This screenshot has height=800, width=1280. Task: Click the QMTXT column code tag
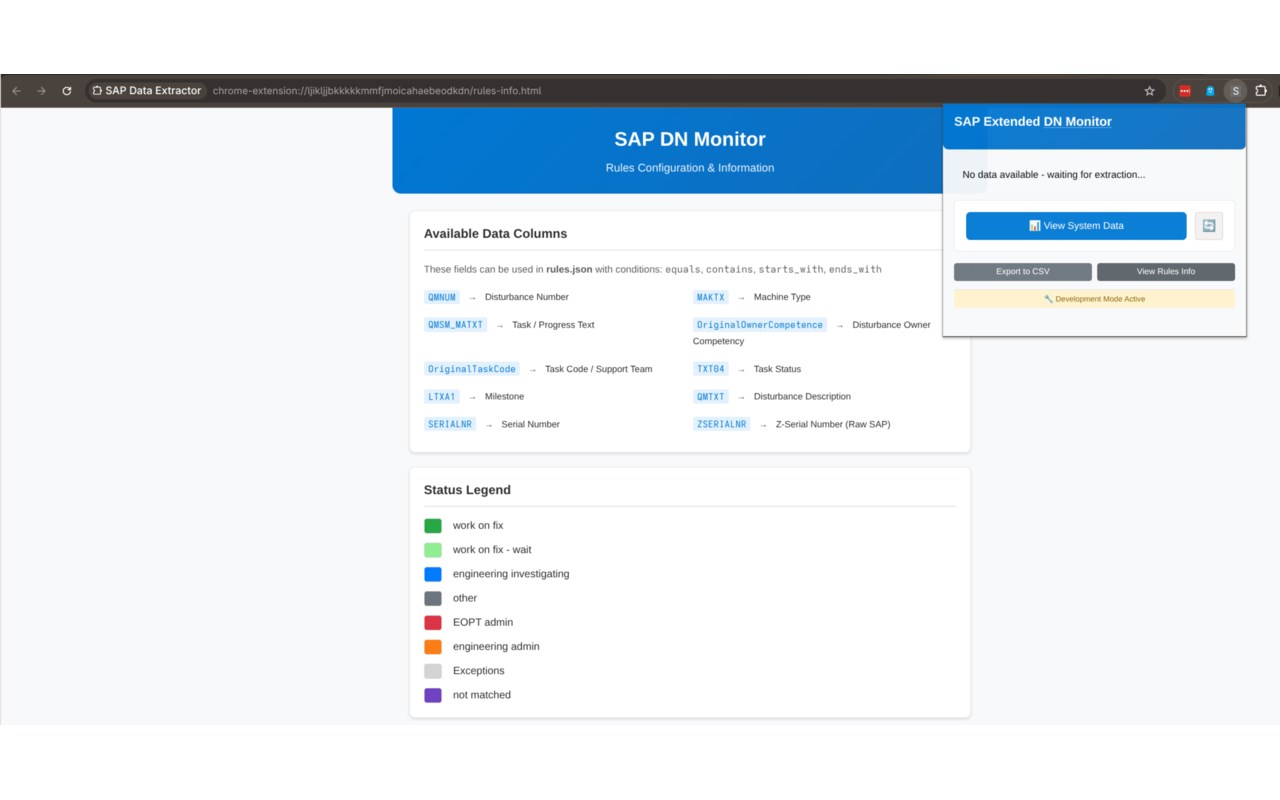(711, 397)
